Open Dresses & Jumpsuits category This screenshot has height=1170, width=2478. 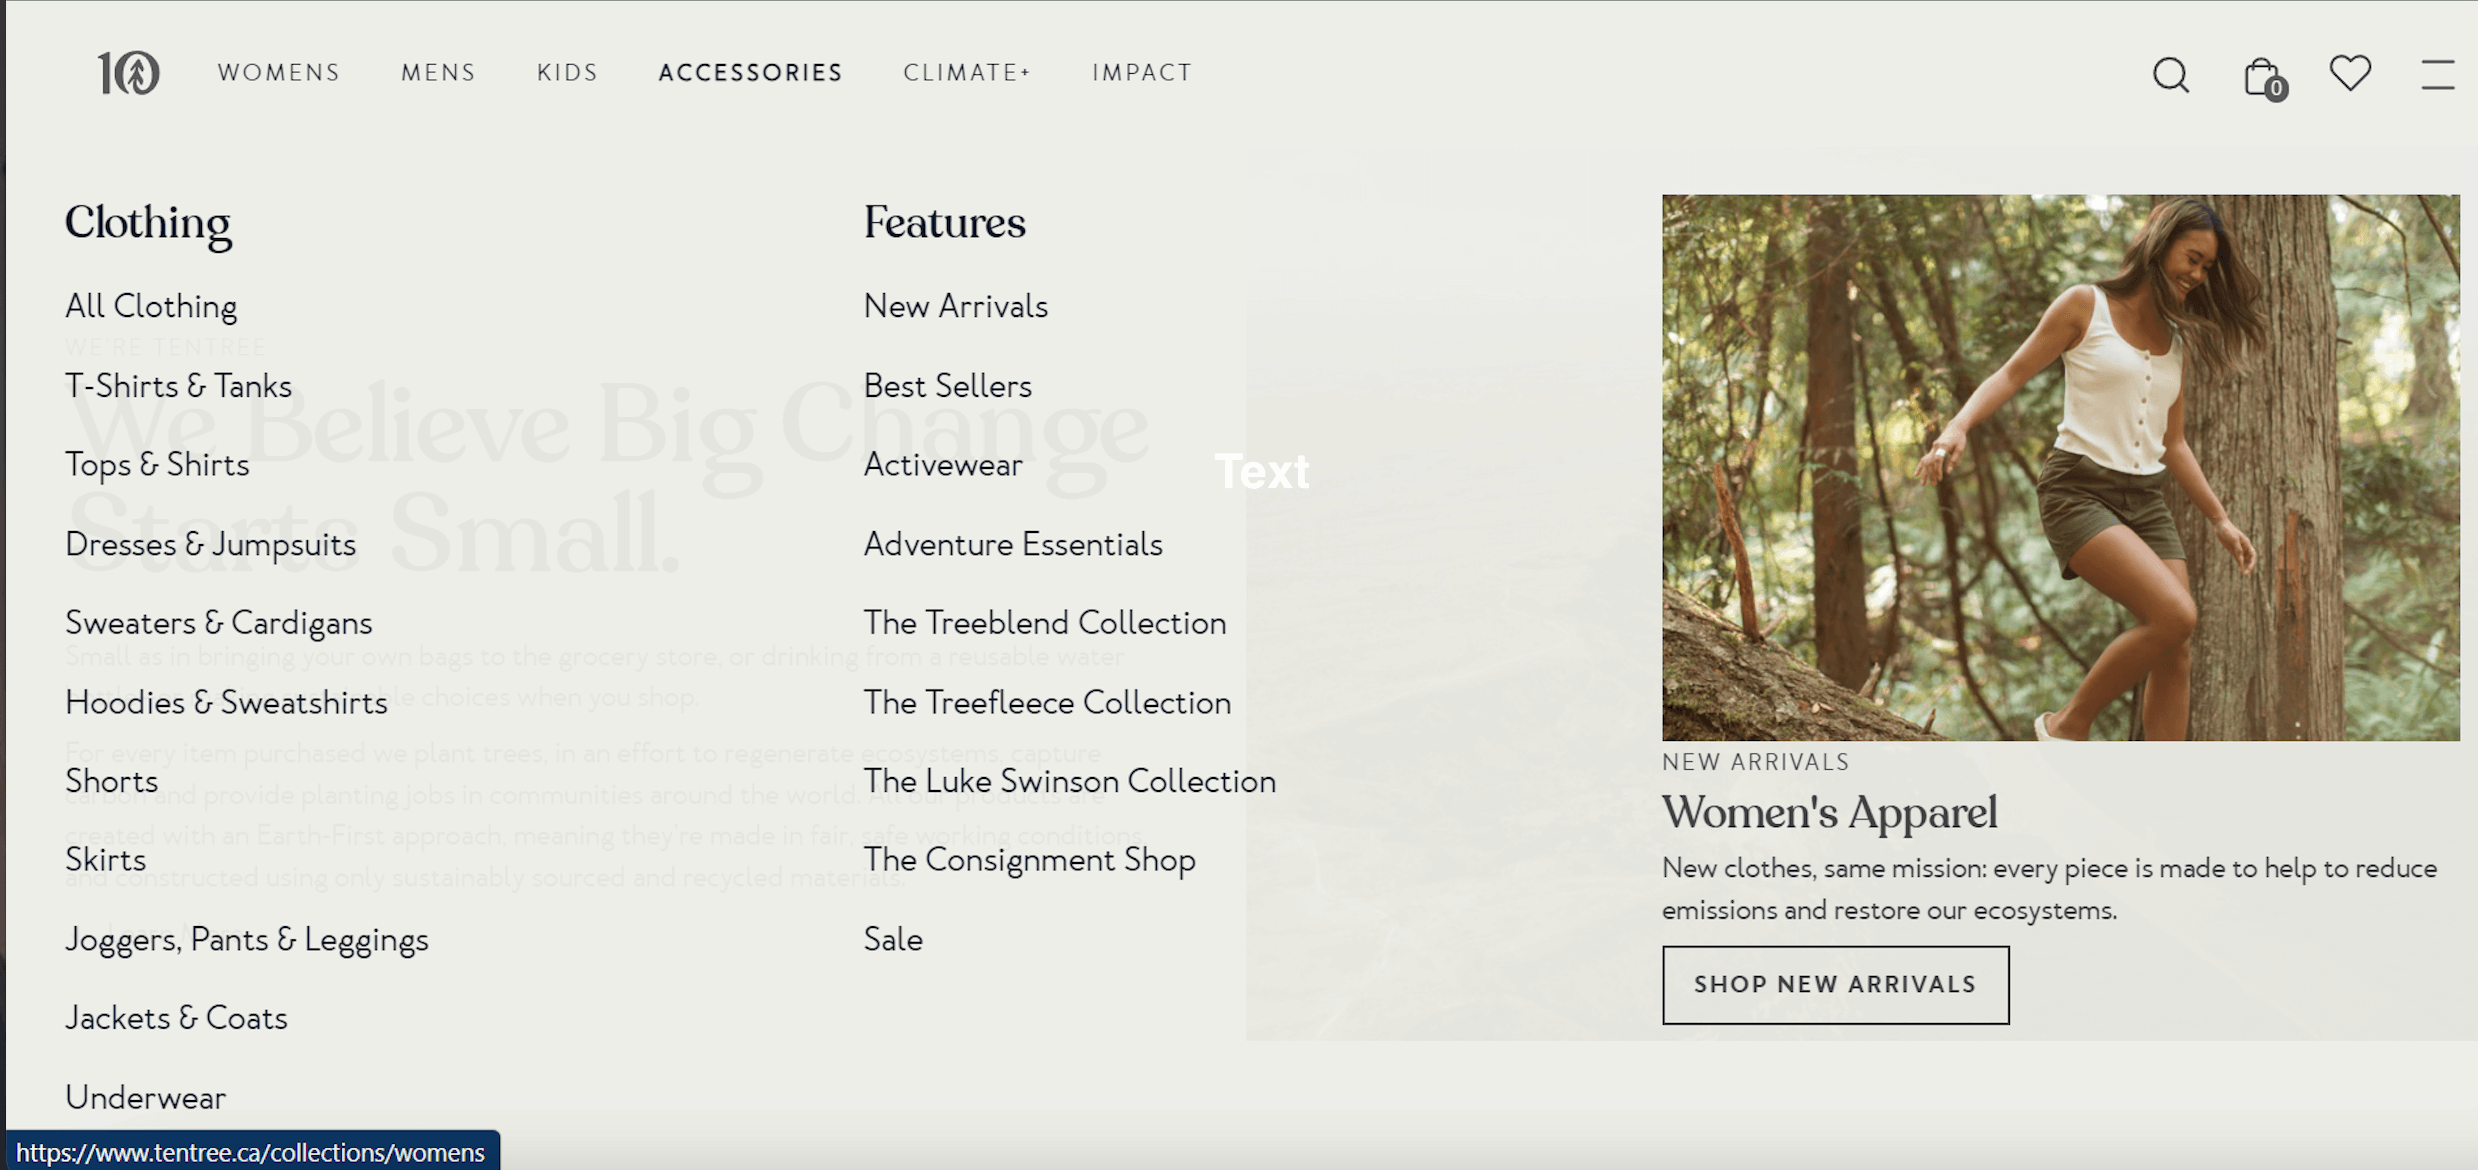click(x=210, y=545)
